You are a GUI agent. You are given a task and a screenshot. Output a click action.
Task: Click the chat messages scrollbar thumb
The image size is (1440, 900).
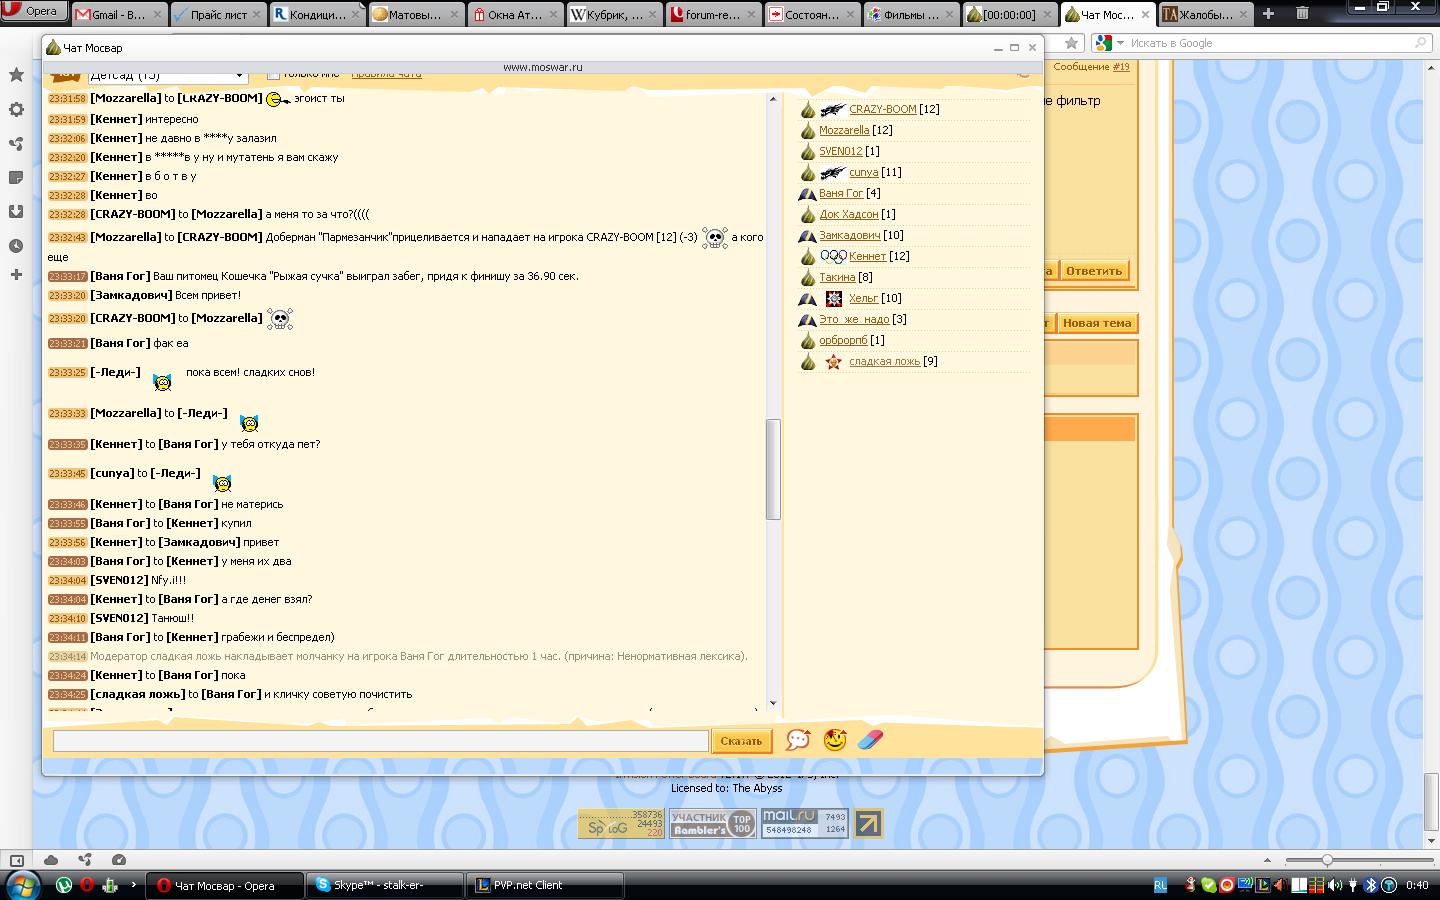coord(773,469)
